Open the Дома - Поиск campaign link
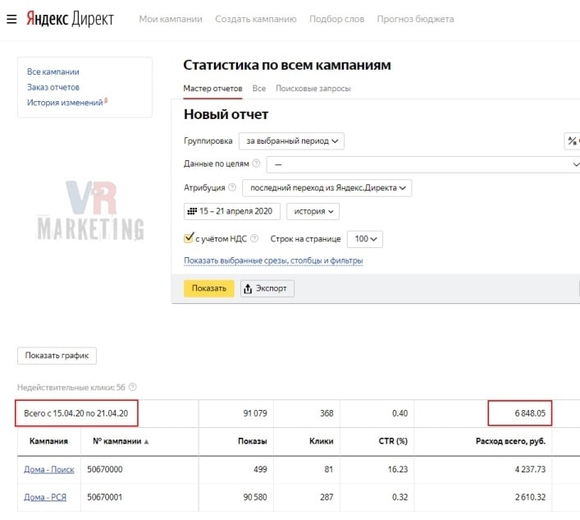The image size is (580, 520). [49, 469]
